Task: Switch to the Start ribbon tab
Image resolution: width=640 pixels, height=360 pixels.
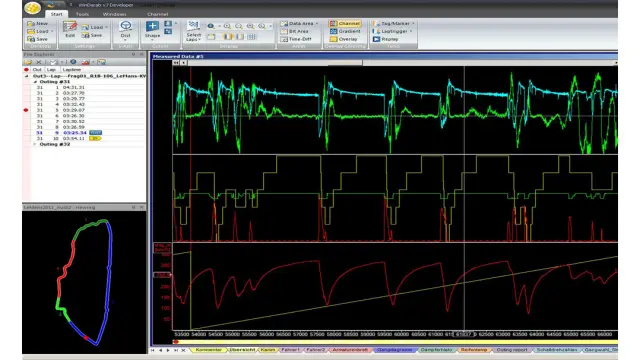Action: pyautogui.click(x=56, y=14)
